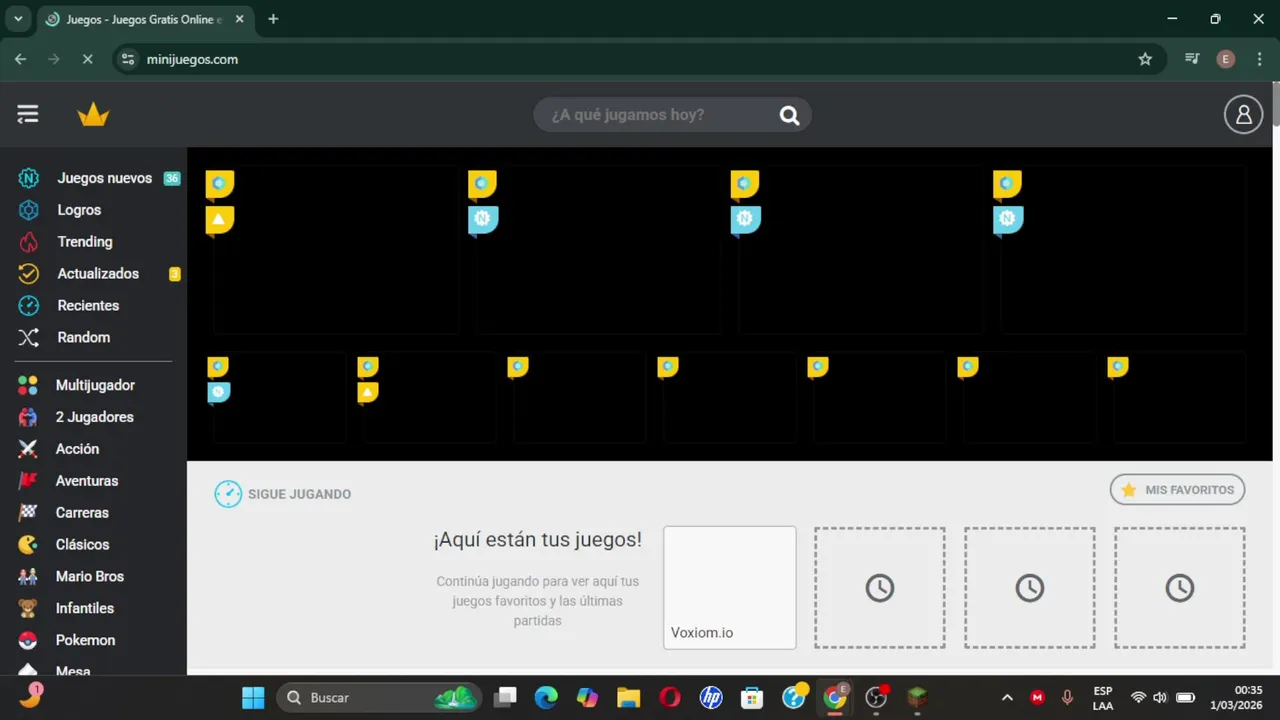Click the Sigue Jugando clock icon
1280x720 pixels.
point(228,494)
